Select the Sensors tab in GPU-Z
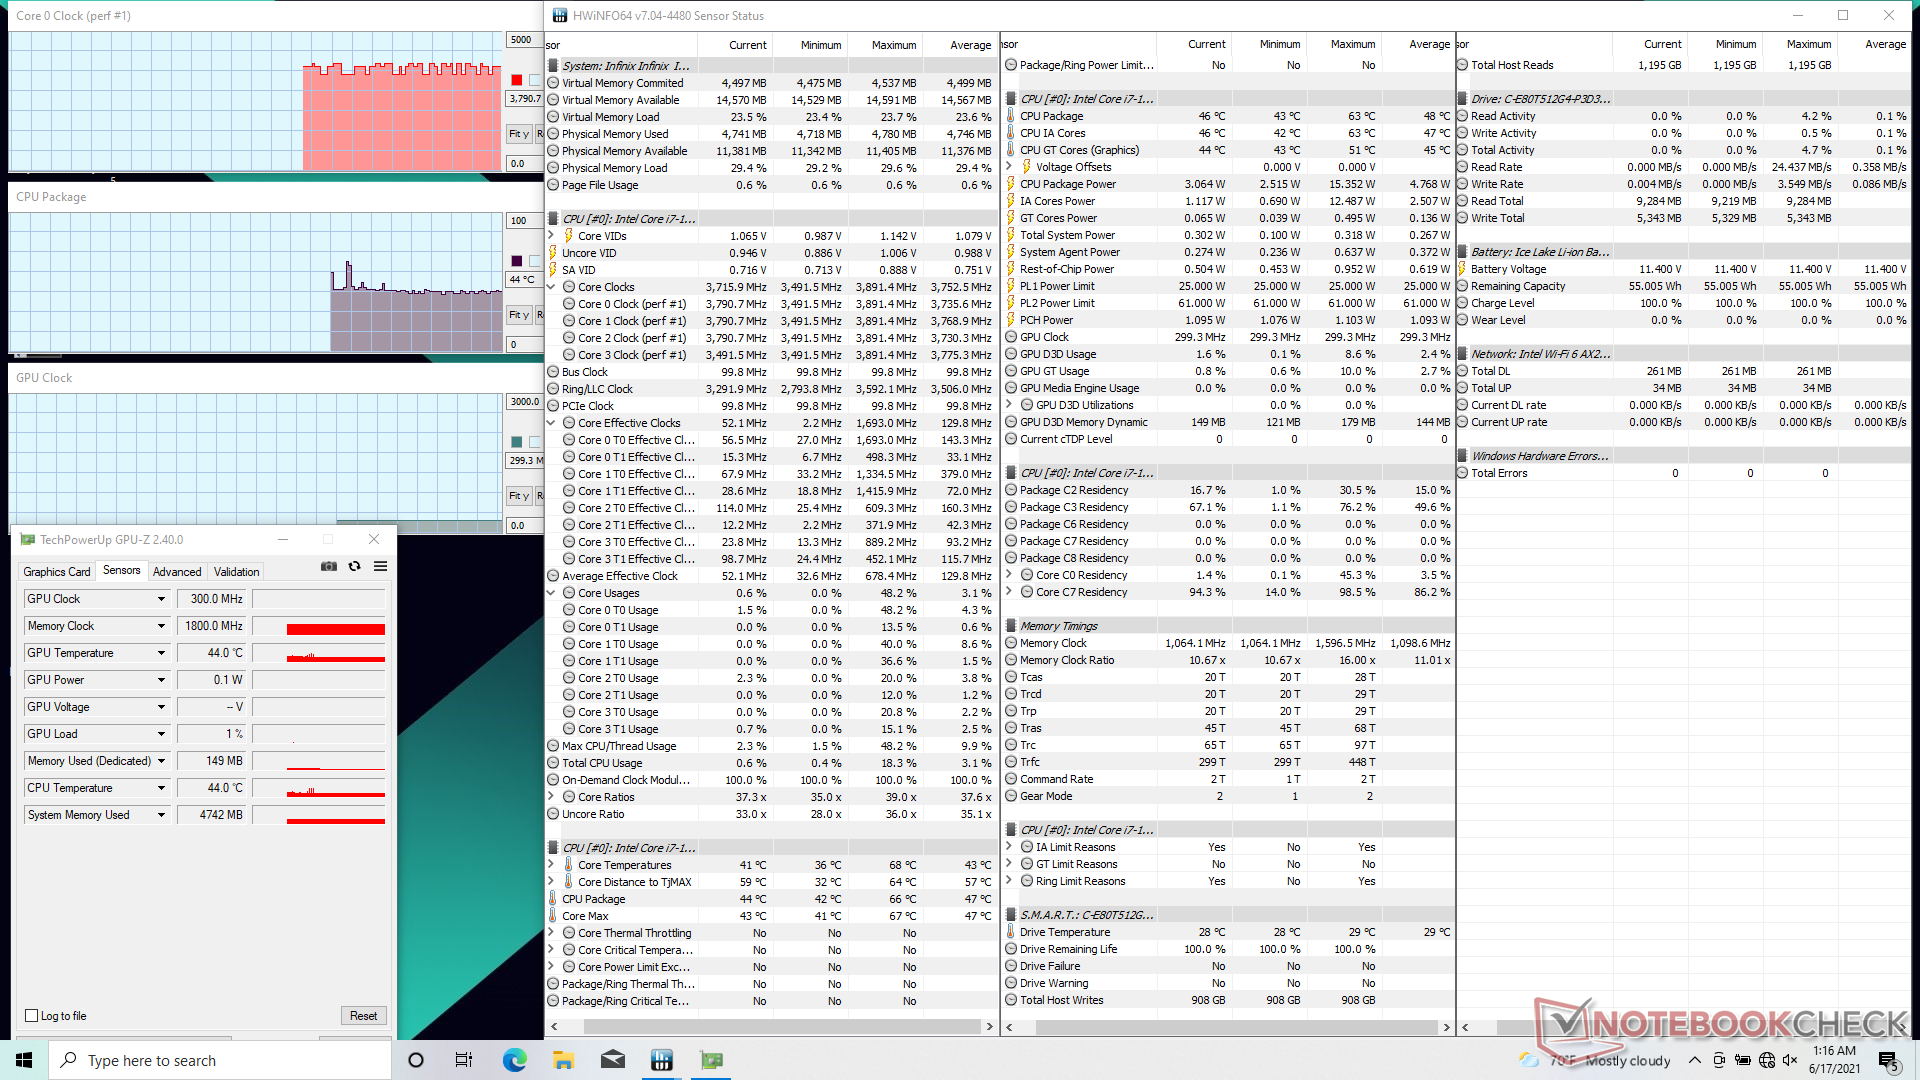Screen dimensions: 1920x1080 pyautogui.click(x=122, y=570)
